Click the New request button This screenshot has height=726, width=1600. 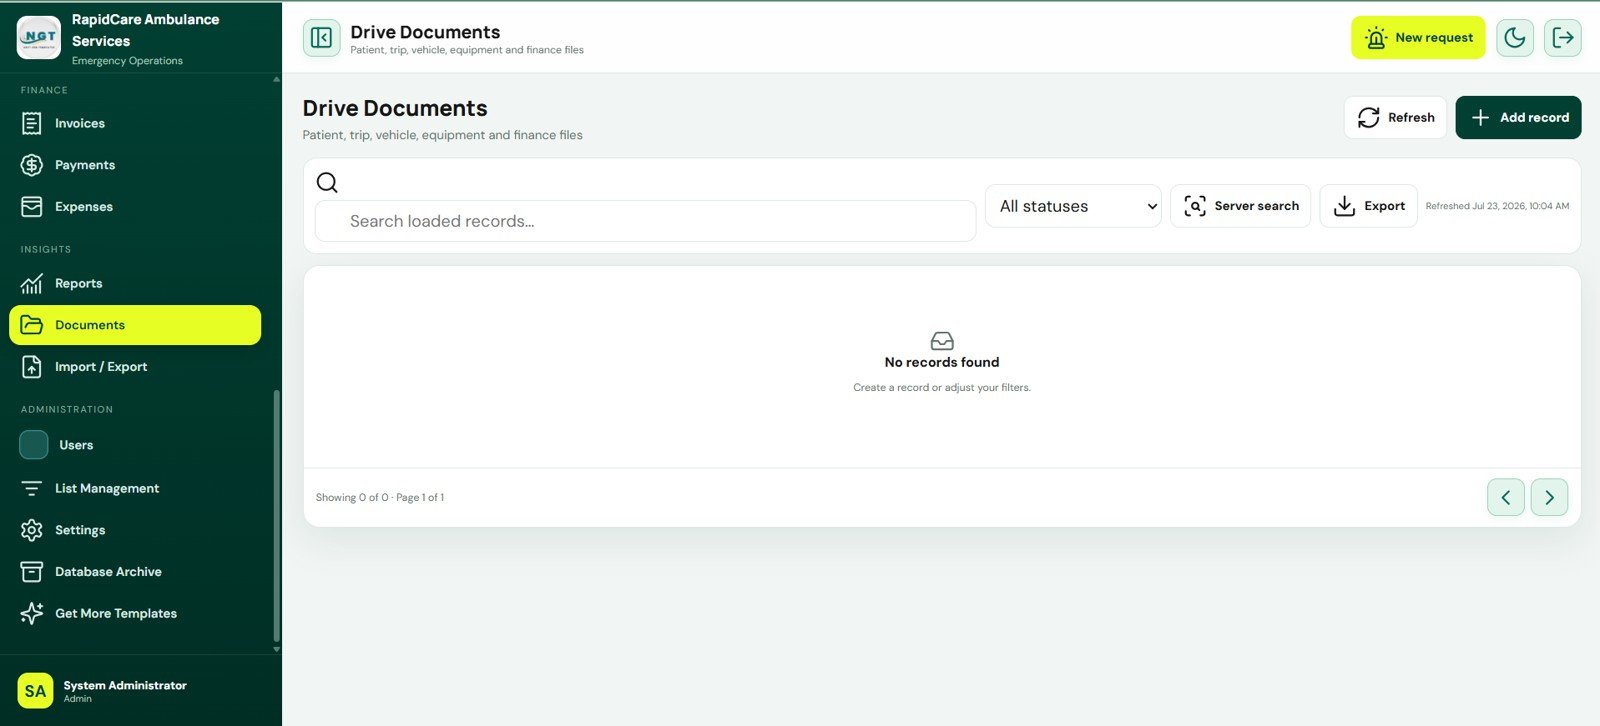pyautogui.click(x=1418, y=38)
